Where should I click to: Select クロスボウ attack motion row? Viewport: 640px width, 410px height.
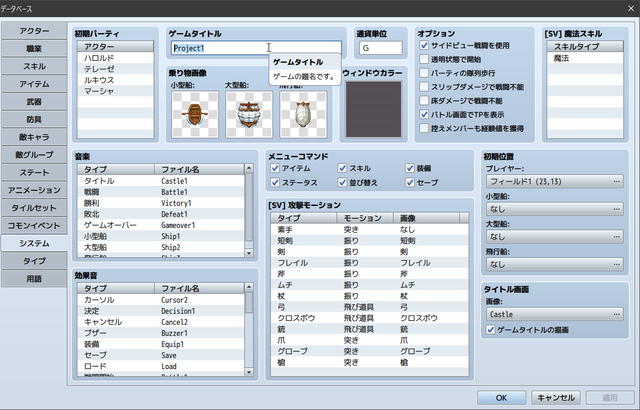tap(369, 318)
